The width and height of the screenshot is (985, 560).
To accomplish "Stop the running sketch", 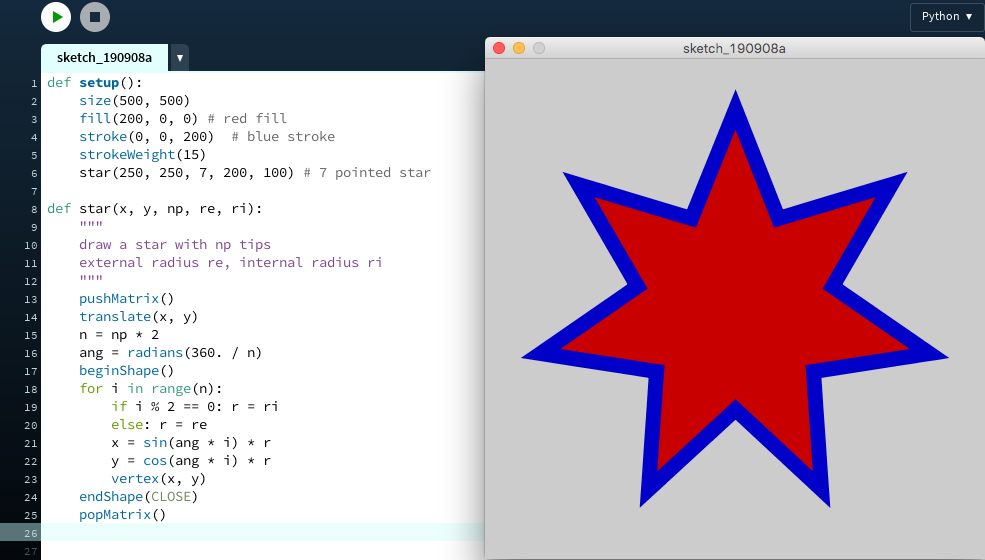I will tap(95, 16).
